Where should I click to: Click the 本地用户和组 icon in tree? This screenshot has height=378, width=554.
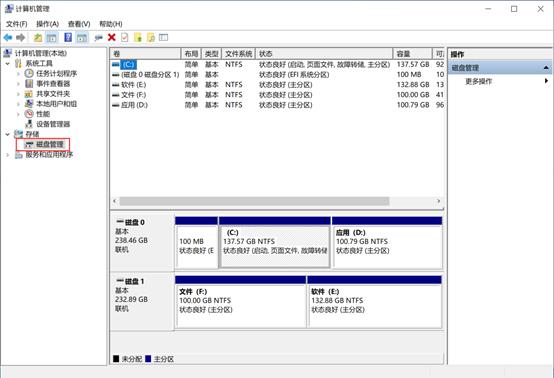tap(29, 104)
